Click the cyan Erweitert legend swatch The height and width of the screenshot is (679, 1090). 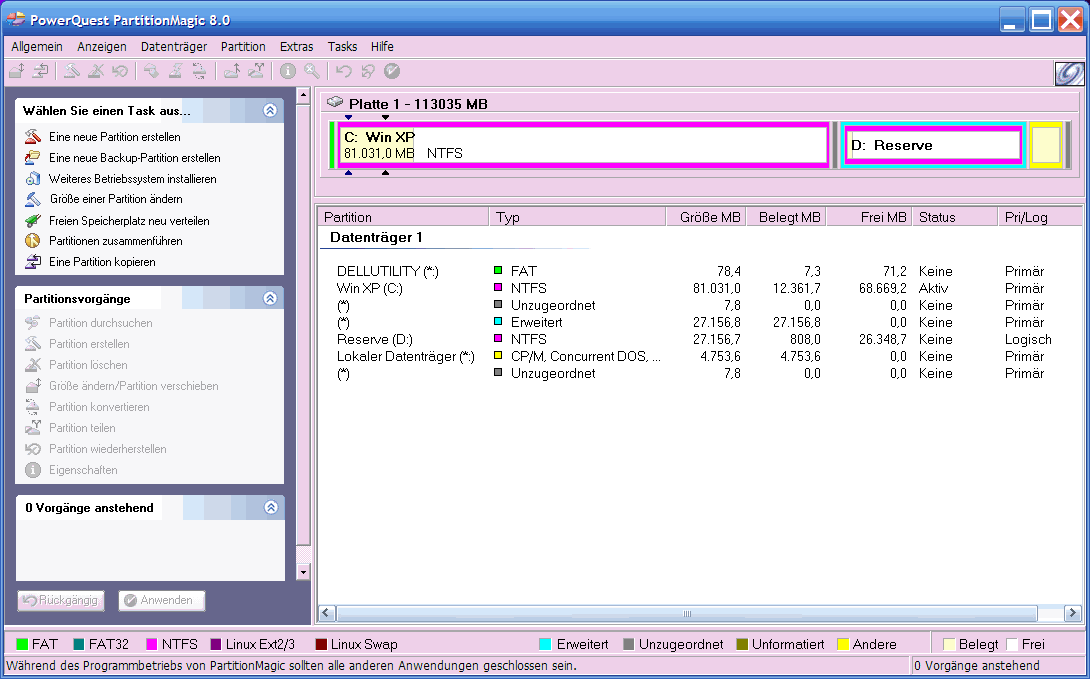point(545,644)
